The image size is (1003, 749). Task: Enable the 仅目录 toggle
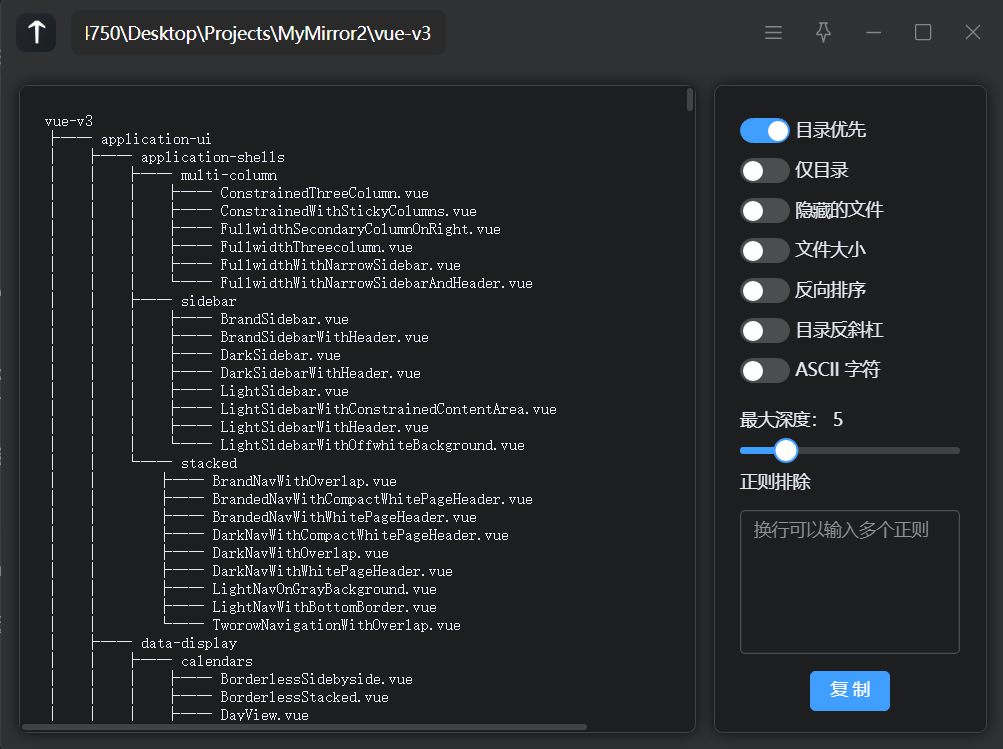[765, 171]
